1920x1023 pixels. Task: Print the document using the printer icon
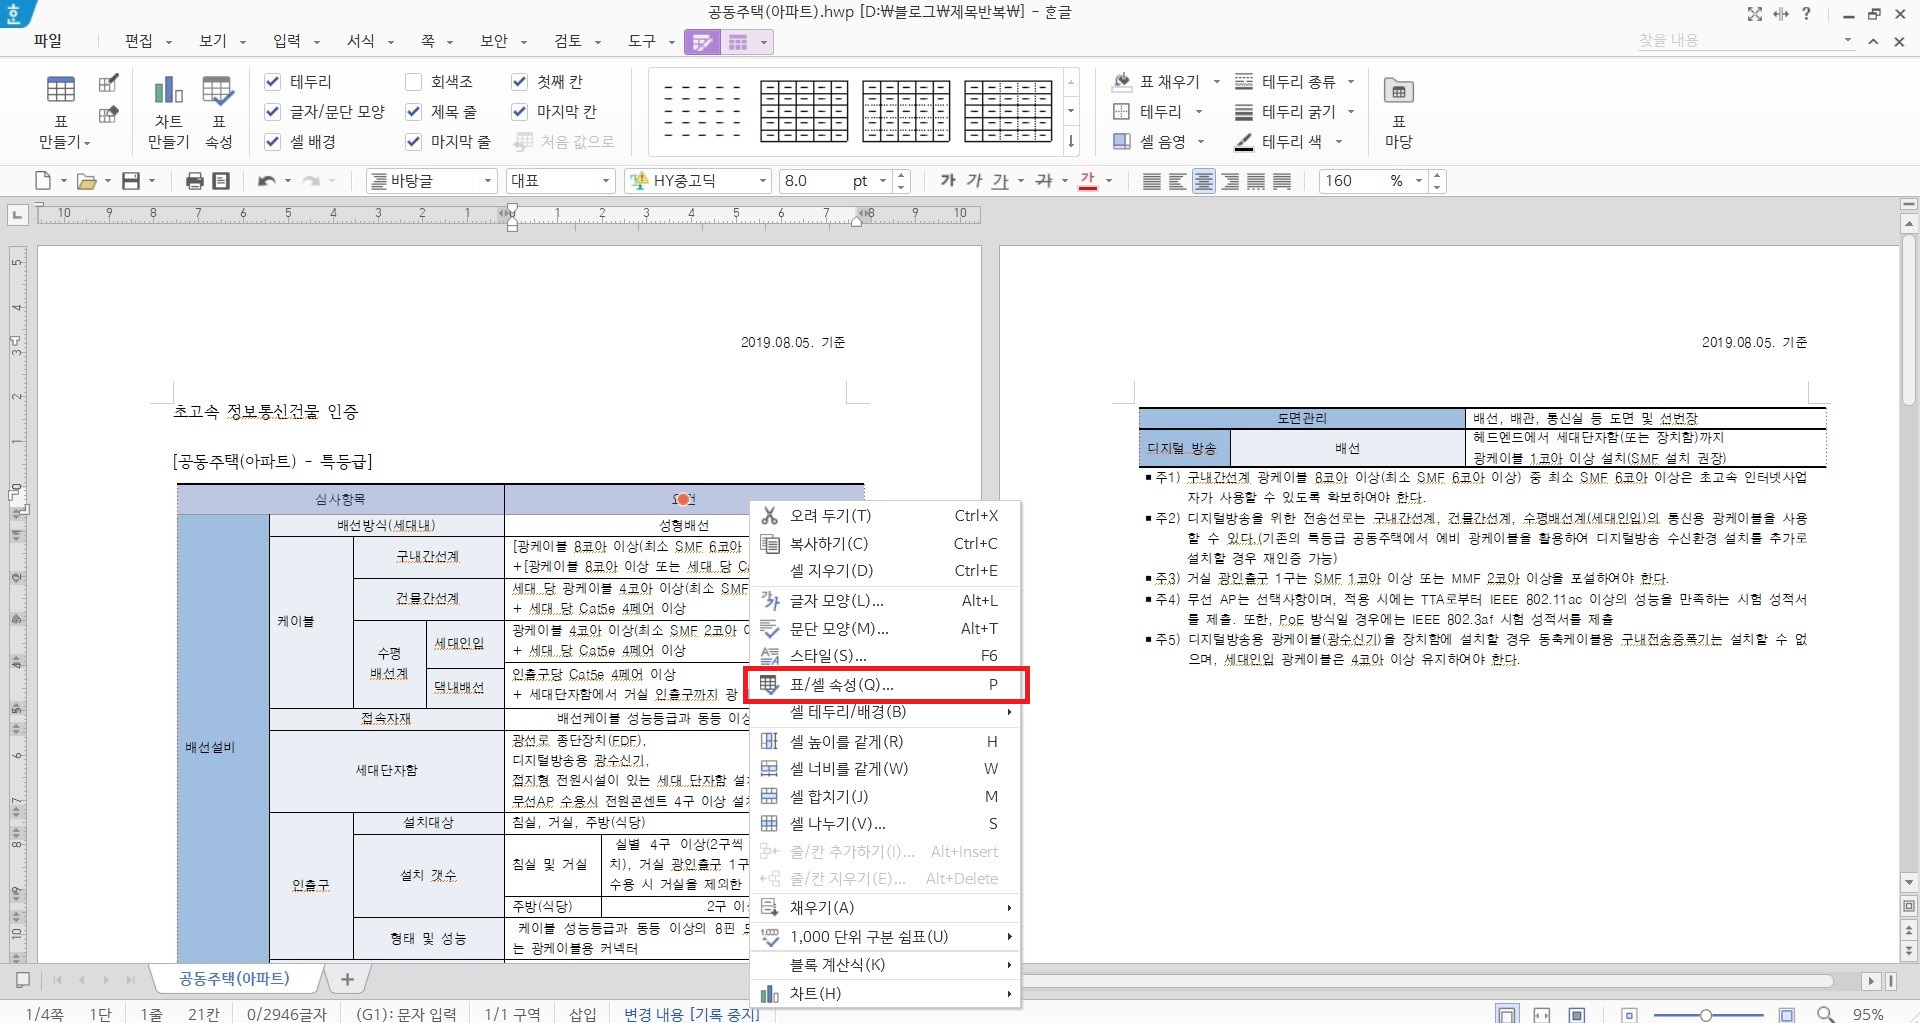pyautogui.click(x=195, y=181)
